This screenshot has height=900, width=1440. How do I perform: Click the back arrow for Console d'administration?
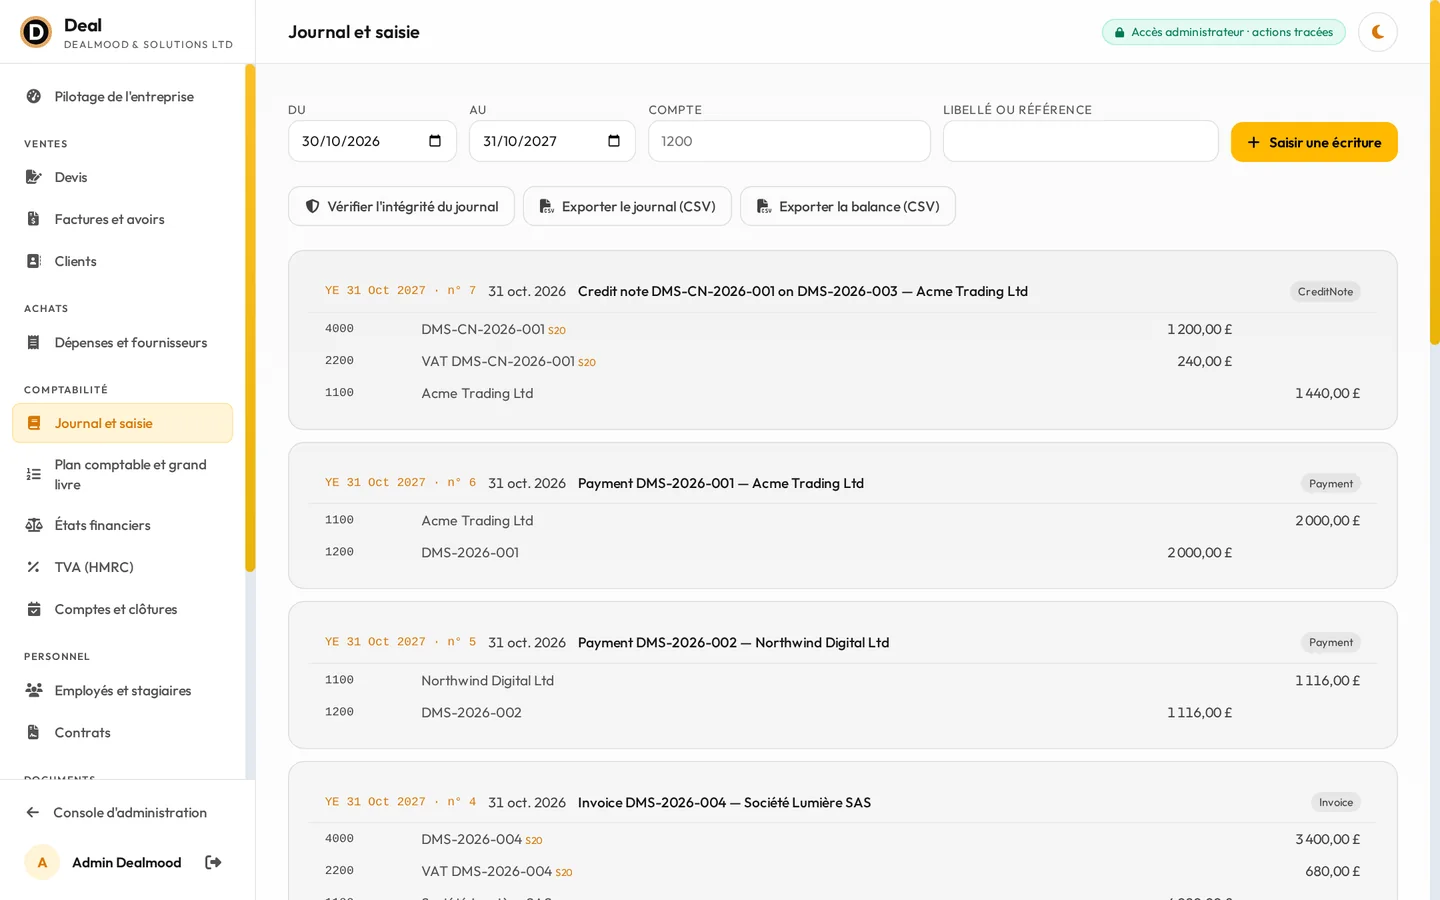click(x=33, y=812)
